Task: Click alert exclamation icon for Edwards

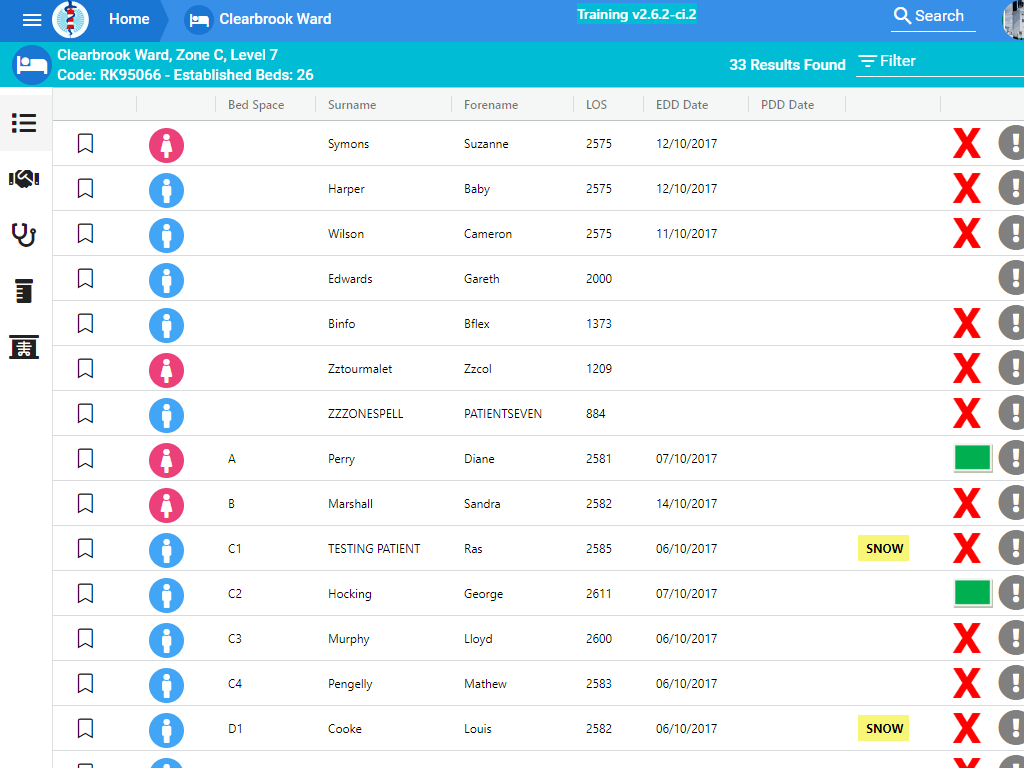Action: coord(1012,278)
